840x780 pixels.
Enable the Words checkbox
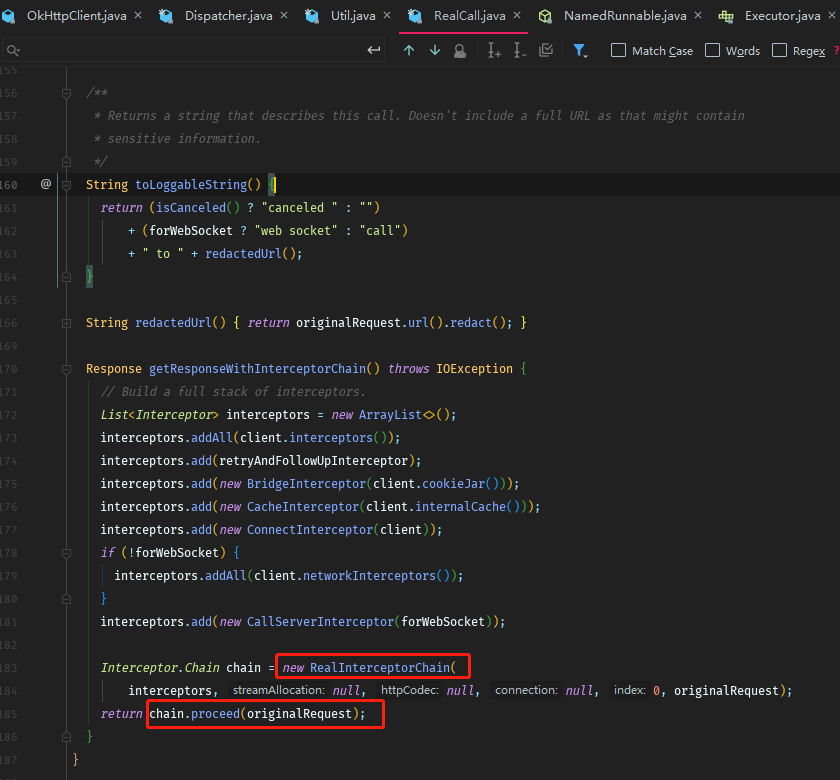712,50
